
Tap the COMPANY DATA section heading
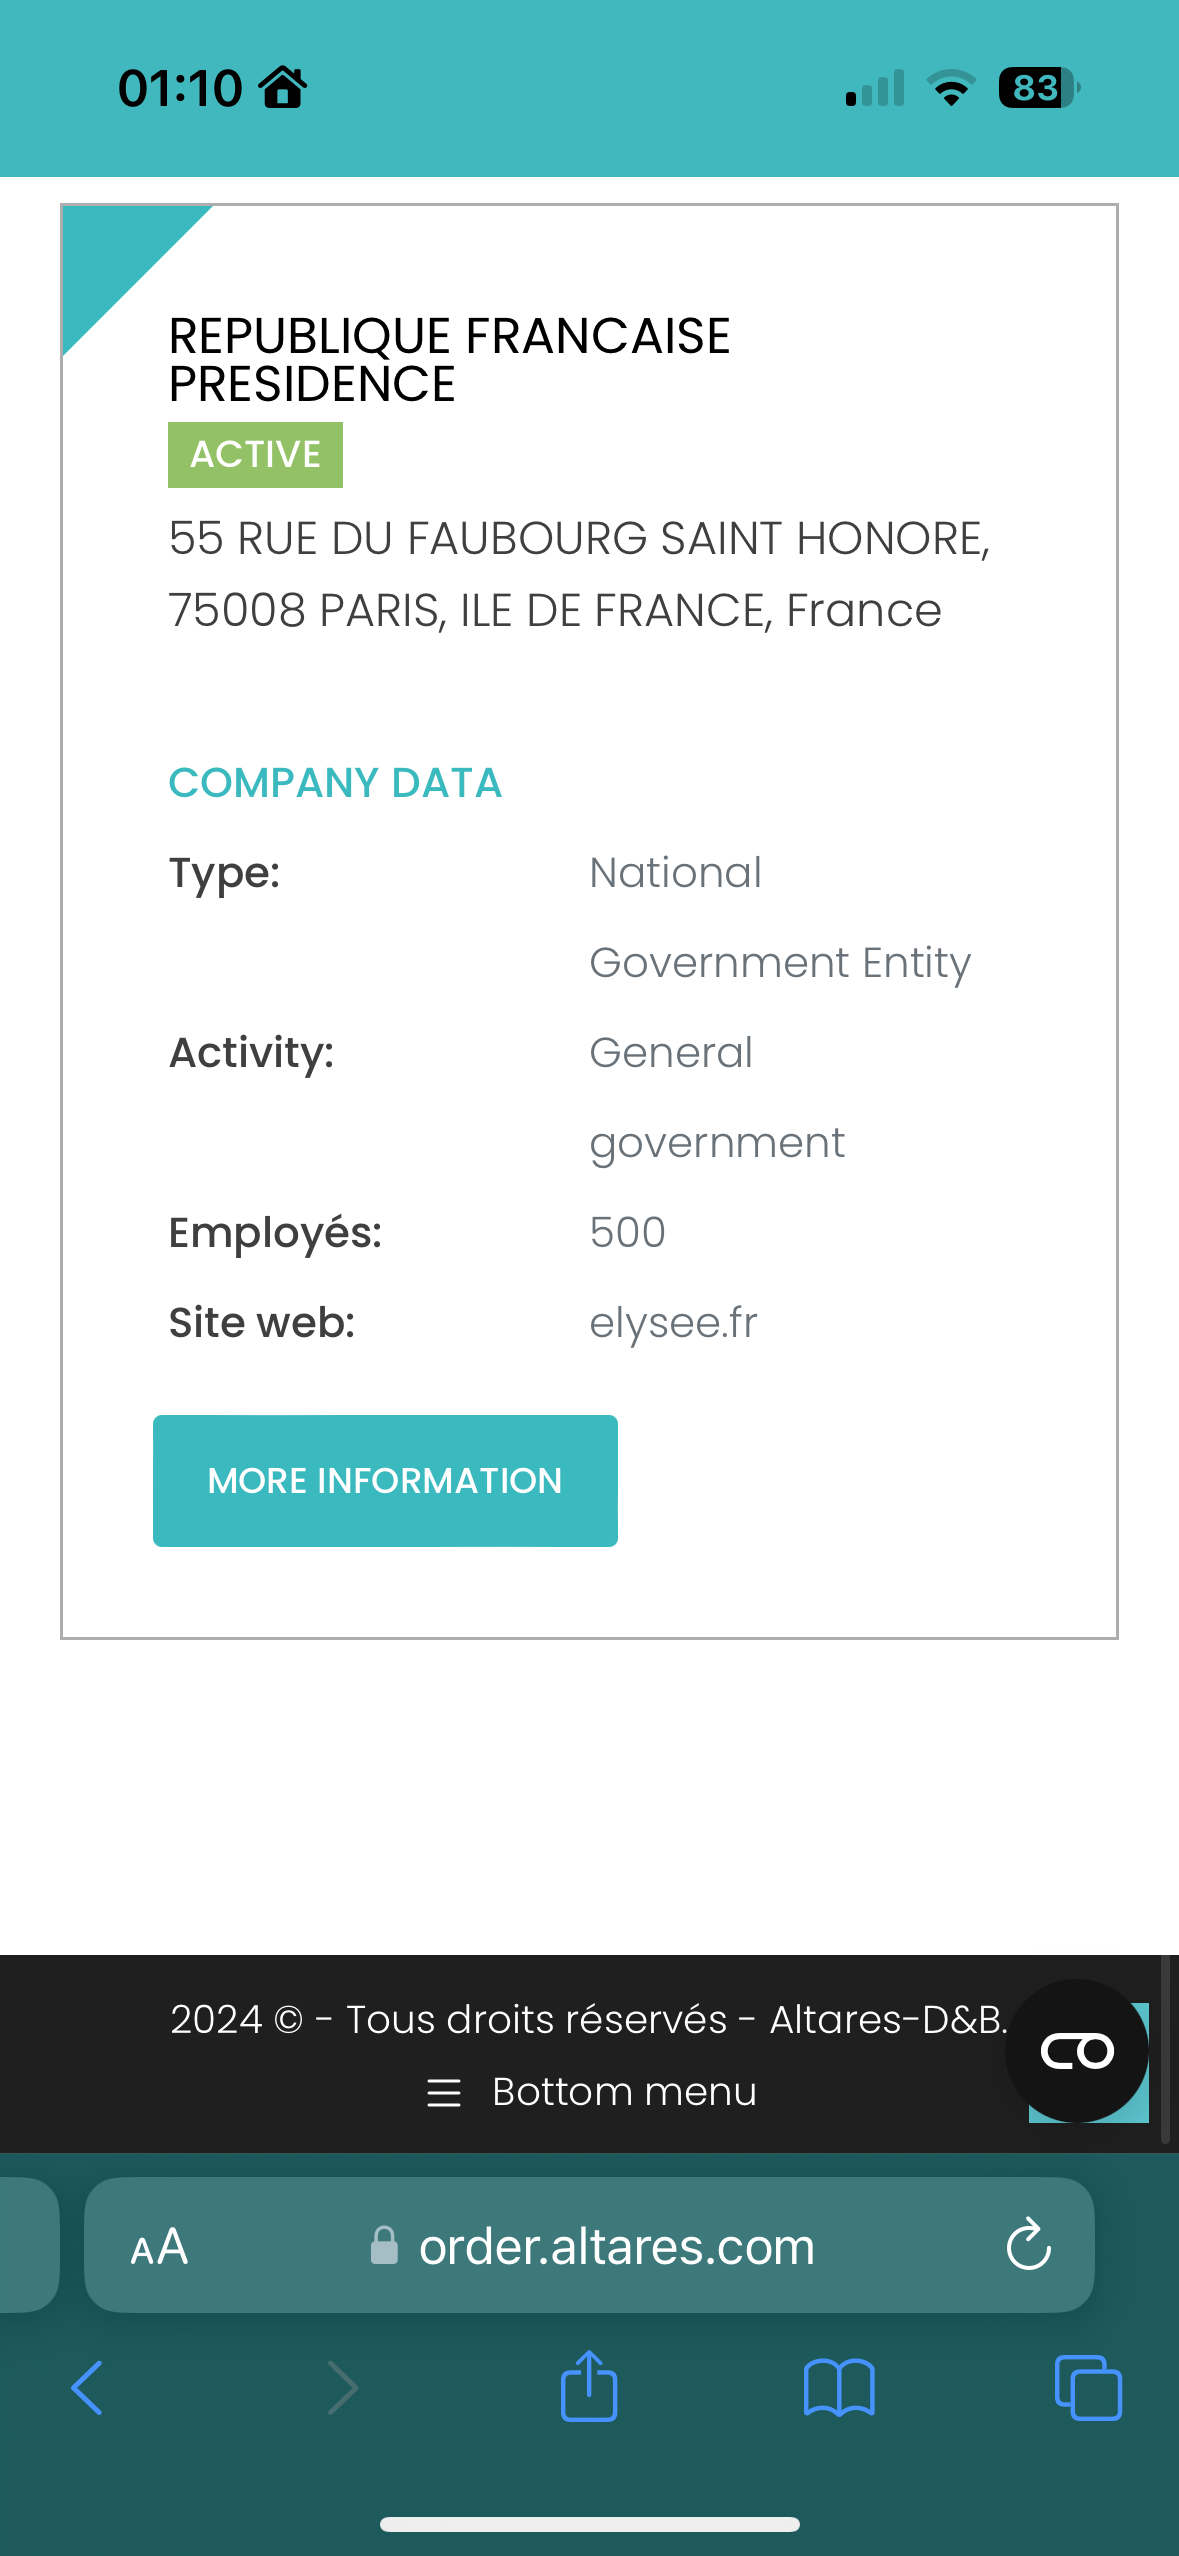(x=335, y=783)
